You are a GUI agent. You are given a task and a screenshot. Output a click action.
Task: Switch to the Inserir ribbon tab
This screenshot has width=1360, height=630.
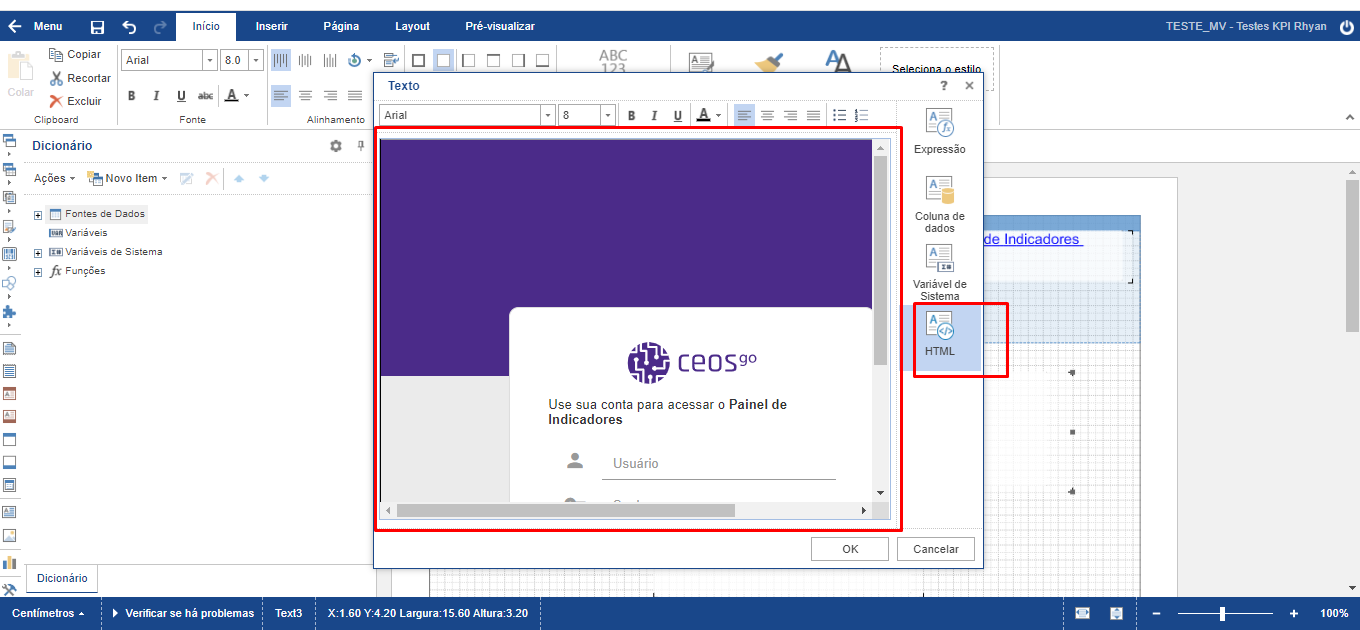pos(271,26)
